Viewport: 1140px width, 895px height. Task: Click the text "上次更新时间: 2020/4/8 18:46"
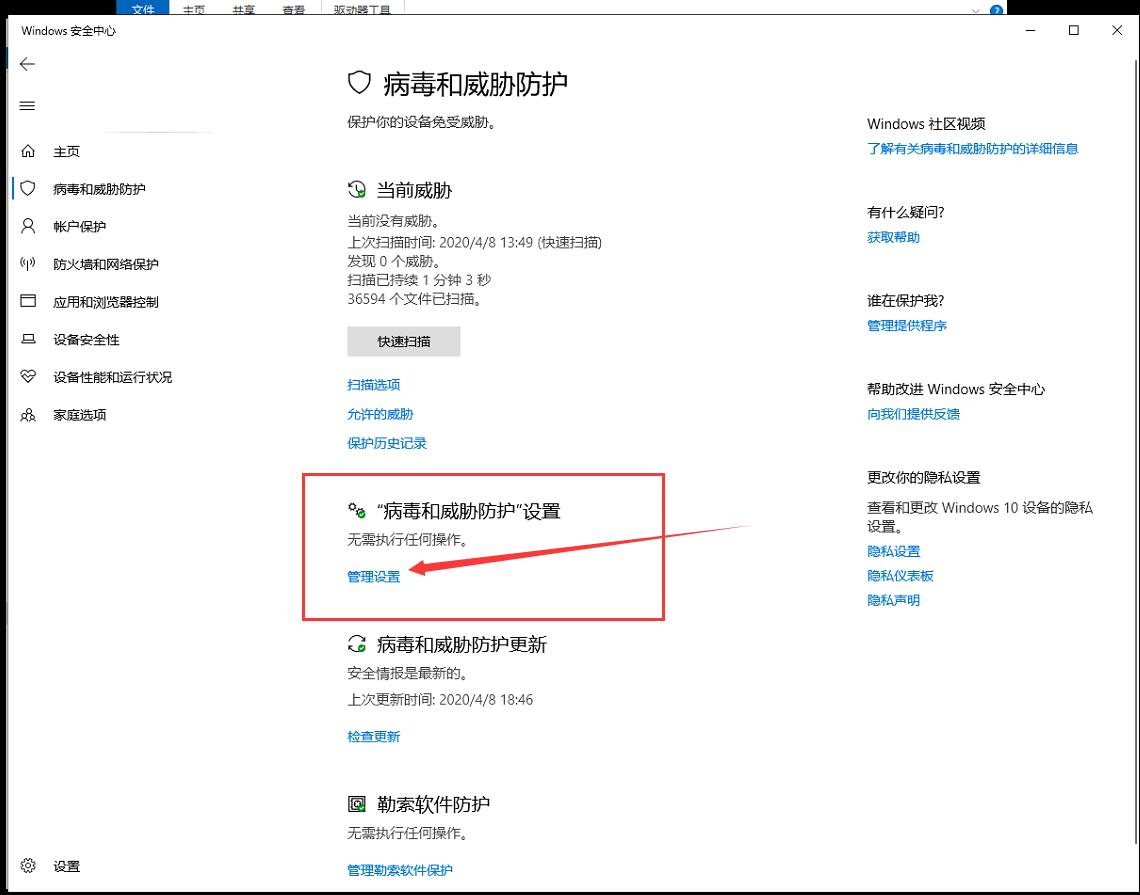440,700
